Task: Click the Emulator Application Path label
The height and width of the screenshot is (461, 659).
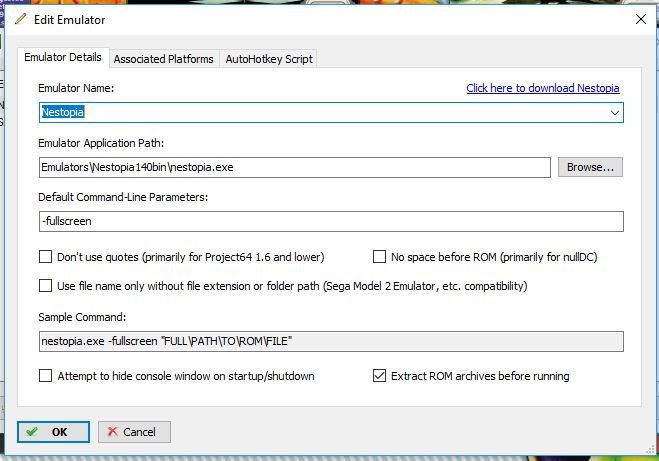Action: pos(101,143)
